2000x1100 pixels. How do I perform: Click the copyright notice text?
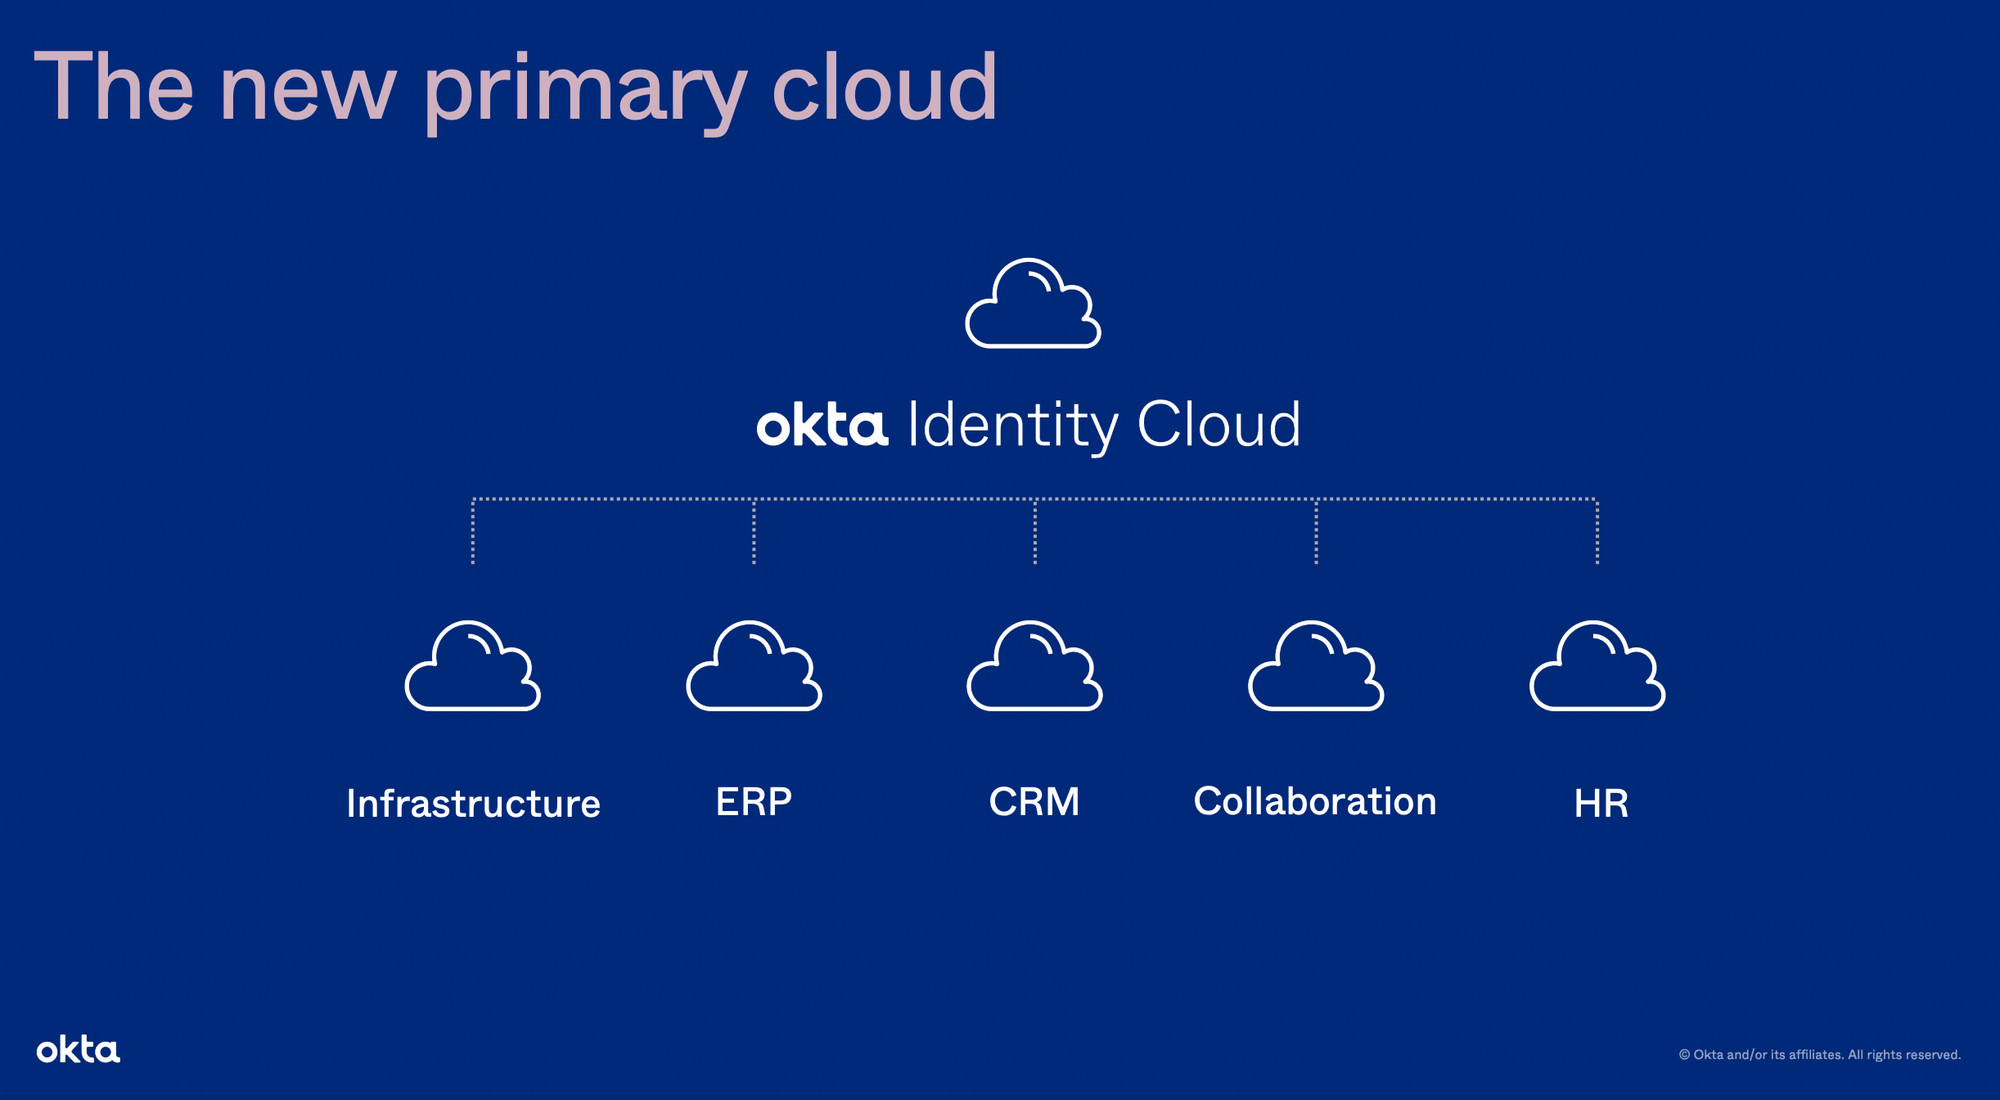1819,1055
